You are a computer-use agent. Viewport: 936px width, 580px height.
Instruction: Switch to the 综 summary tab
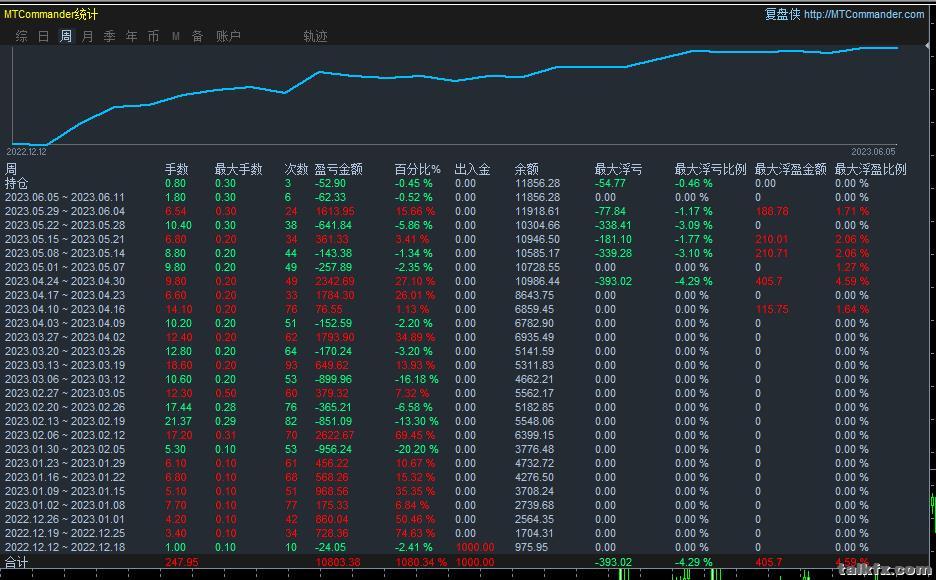click(21, 36)
